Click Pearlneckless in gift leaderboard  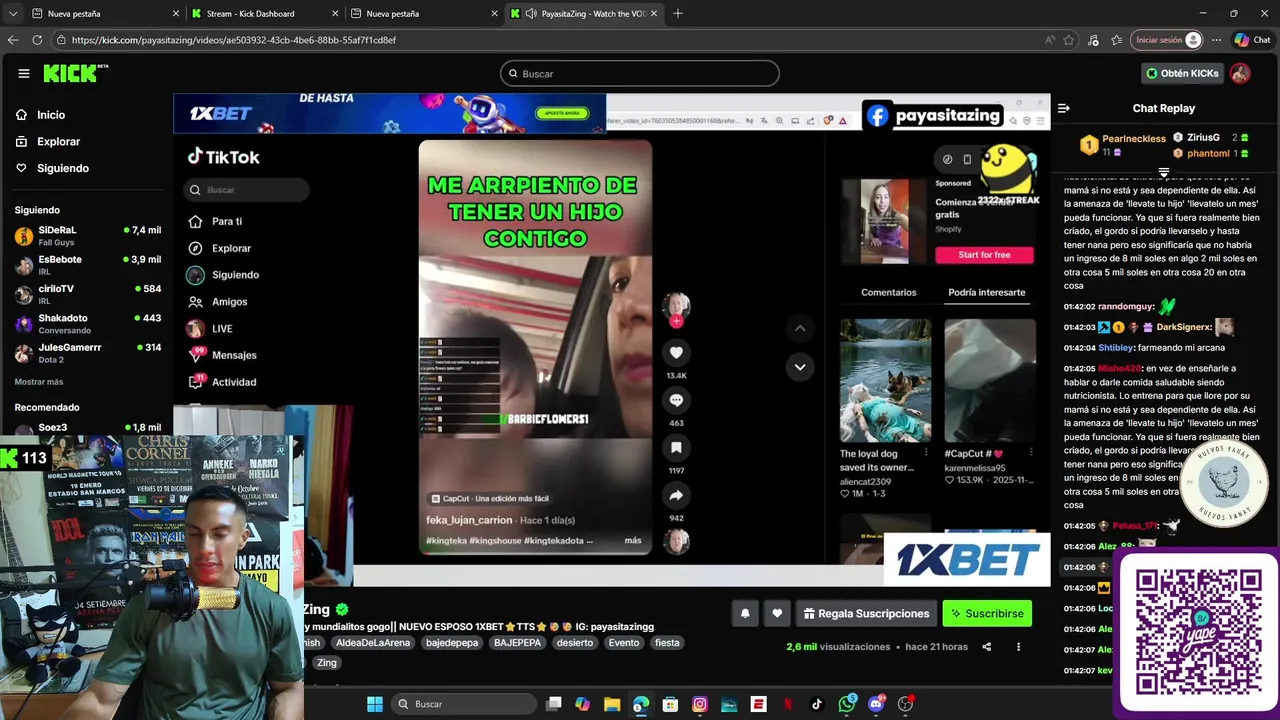(x=1134, y=139)
